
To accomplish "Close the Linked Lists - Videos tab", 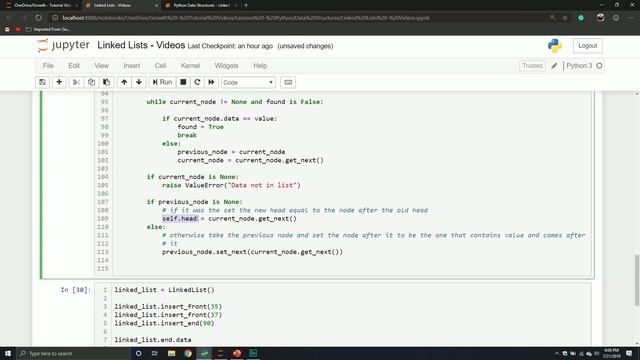I will (156, 5).
